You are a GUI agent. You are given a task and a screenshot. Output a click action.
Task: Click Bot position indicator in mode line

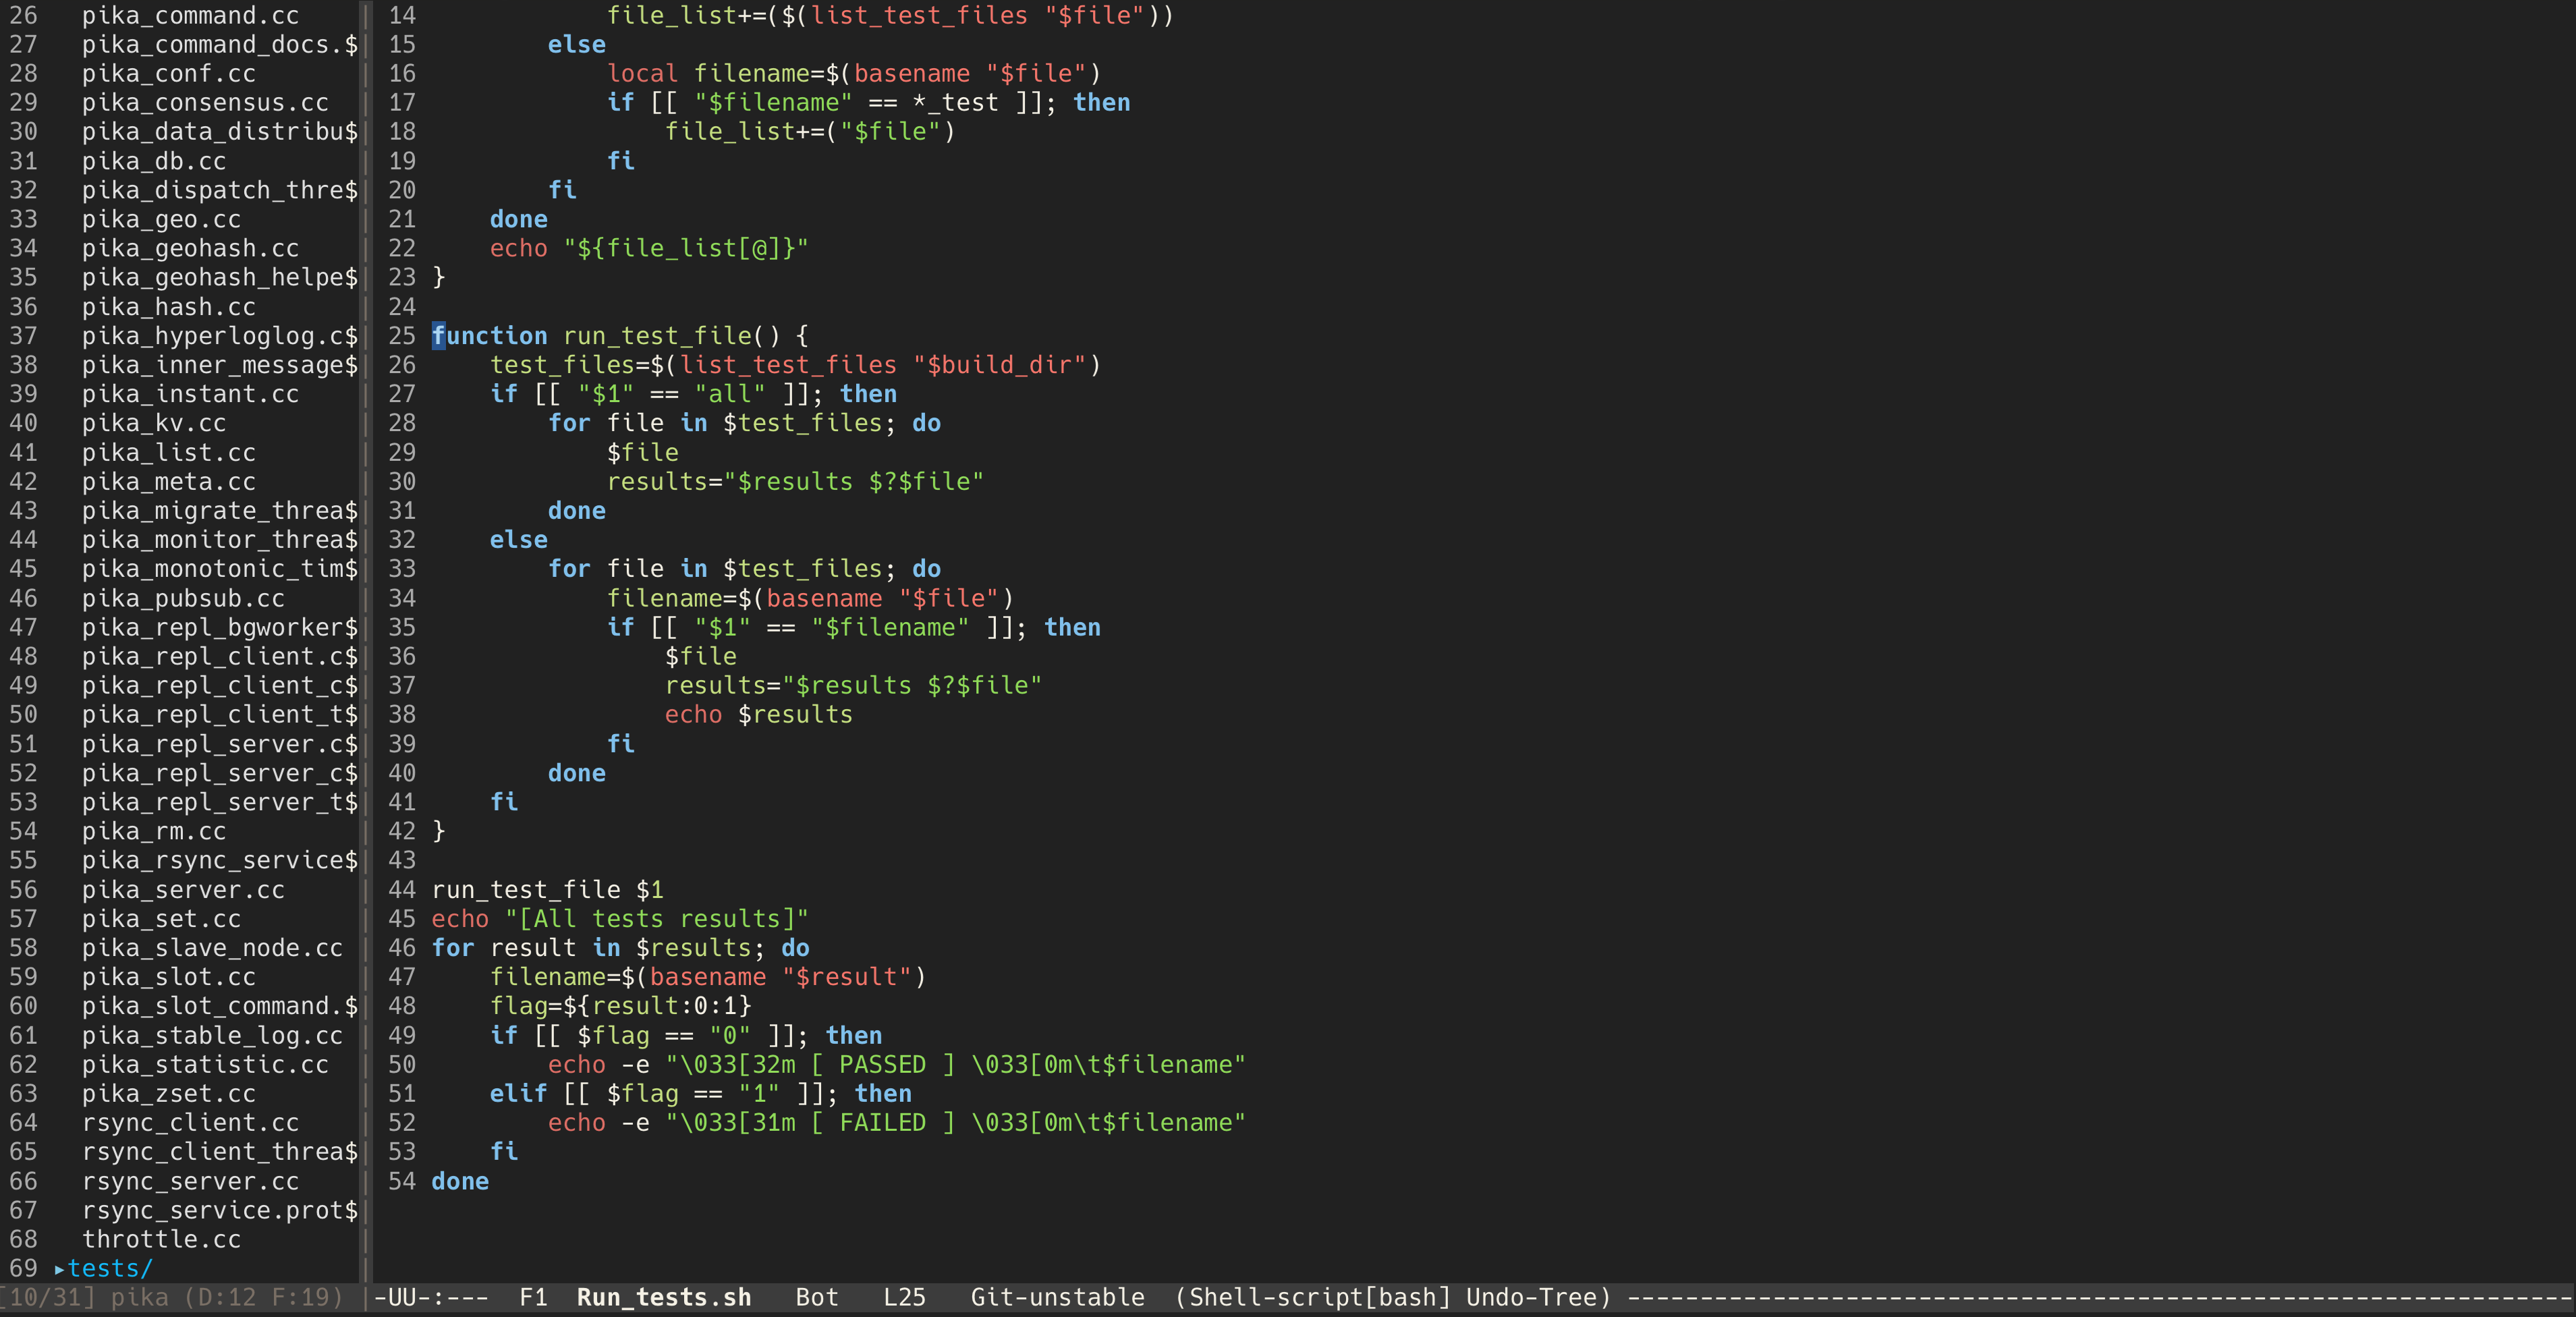(x=816, y=1298)
